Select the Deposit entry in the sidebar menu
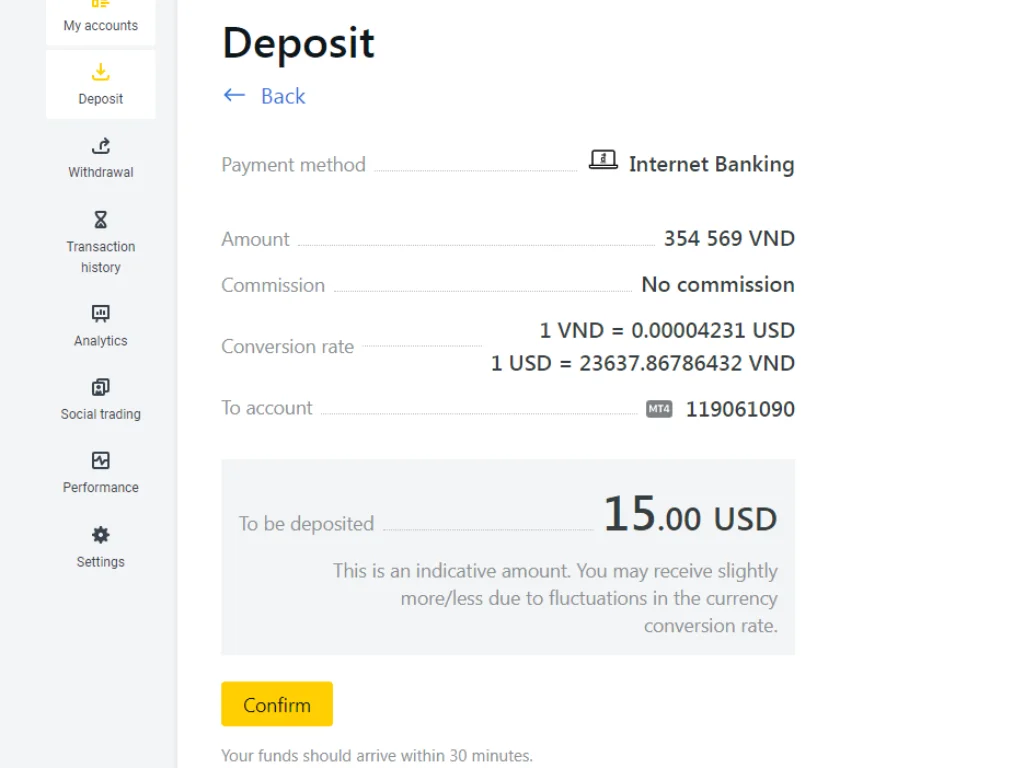The image size is (1024, 768). [100, 85]
